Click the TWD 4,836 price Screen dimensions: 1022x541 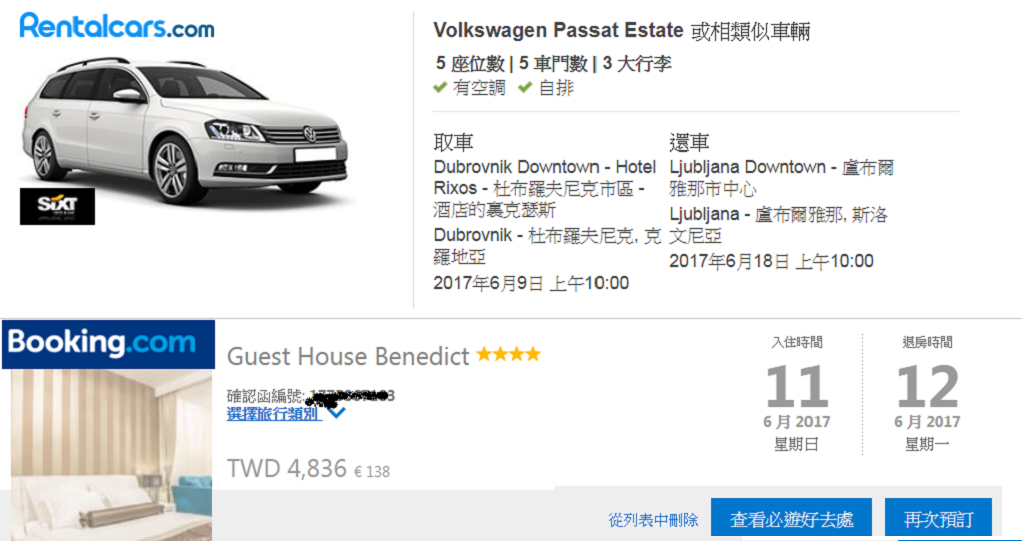coord(287,468)
